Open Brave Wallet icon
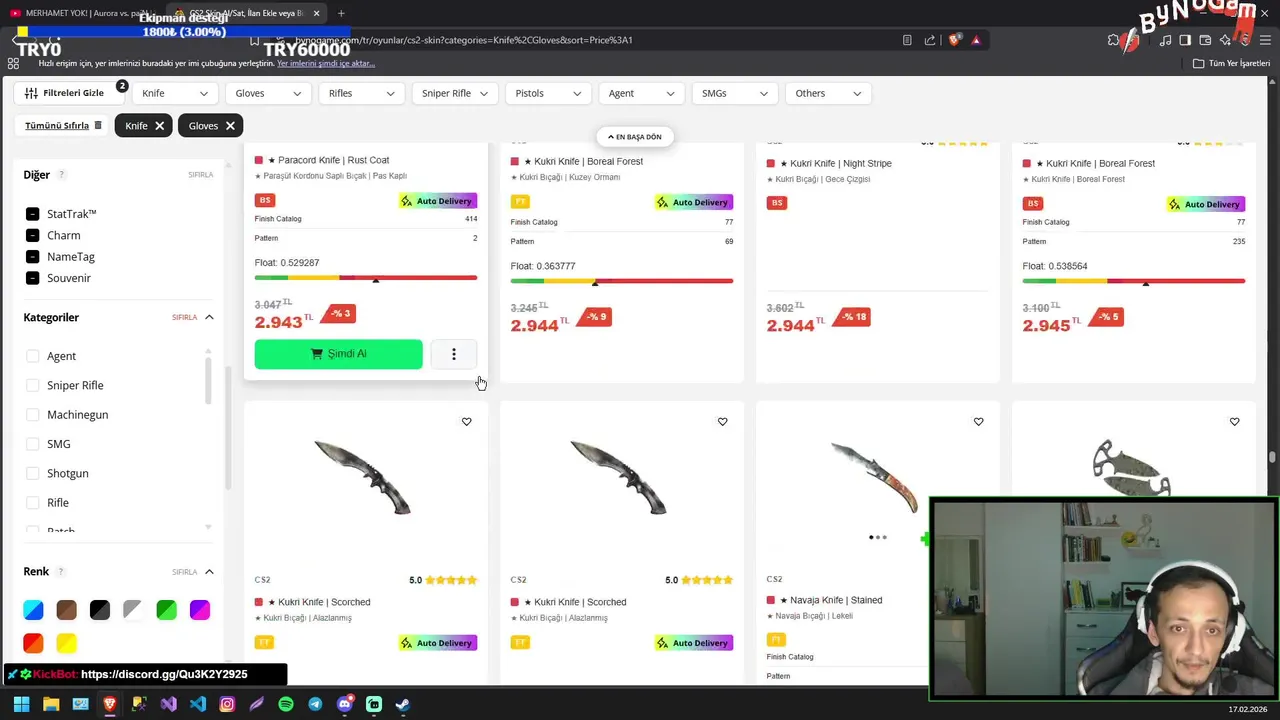1280x720 pixels. click(1205, 40)
